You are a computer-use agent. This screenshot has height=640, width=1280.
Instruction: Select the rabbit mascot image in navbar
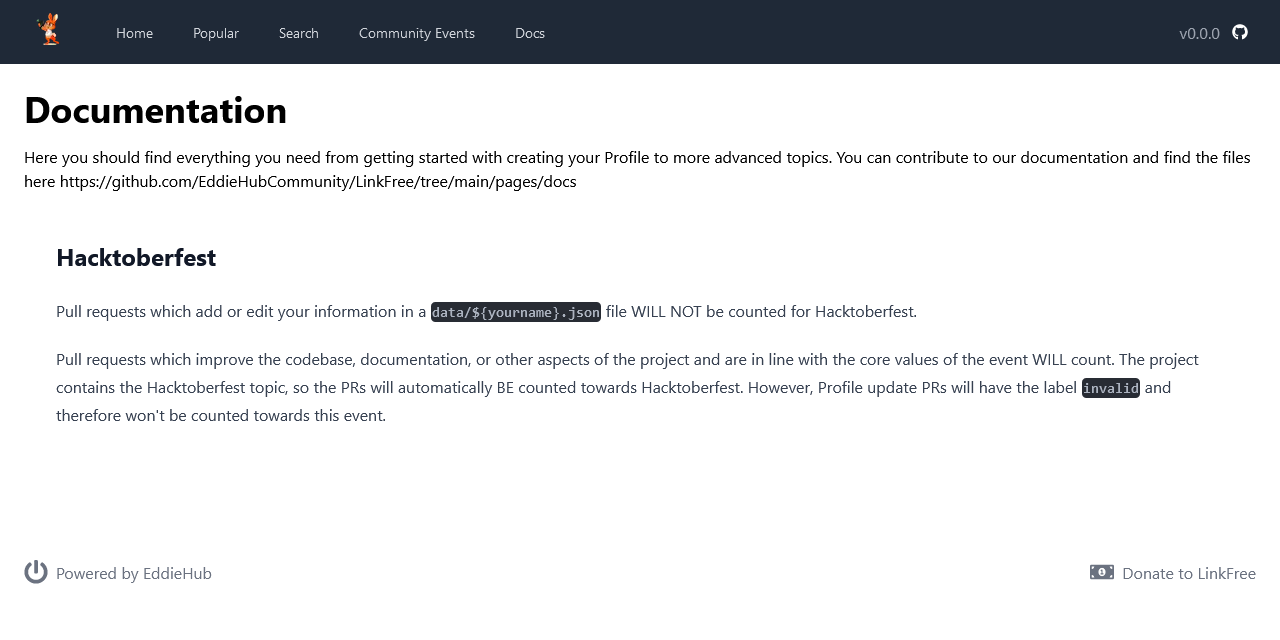click(49, 29)
